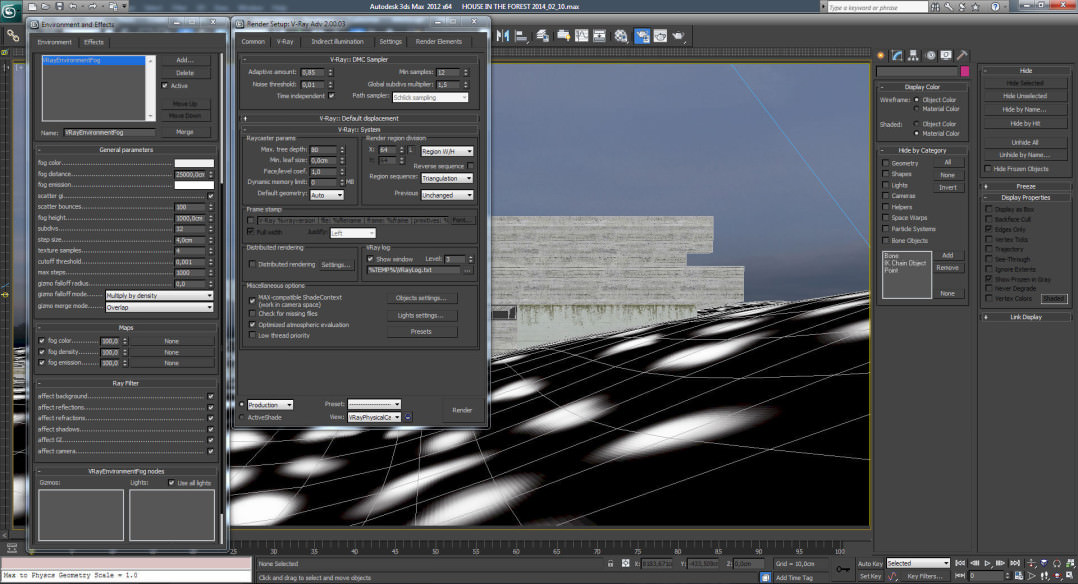Viewport: 1078px width, 584px height.
Task: Select the Motion panel icon
Action: coord(929,55)
